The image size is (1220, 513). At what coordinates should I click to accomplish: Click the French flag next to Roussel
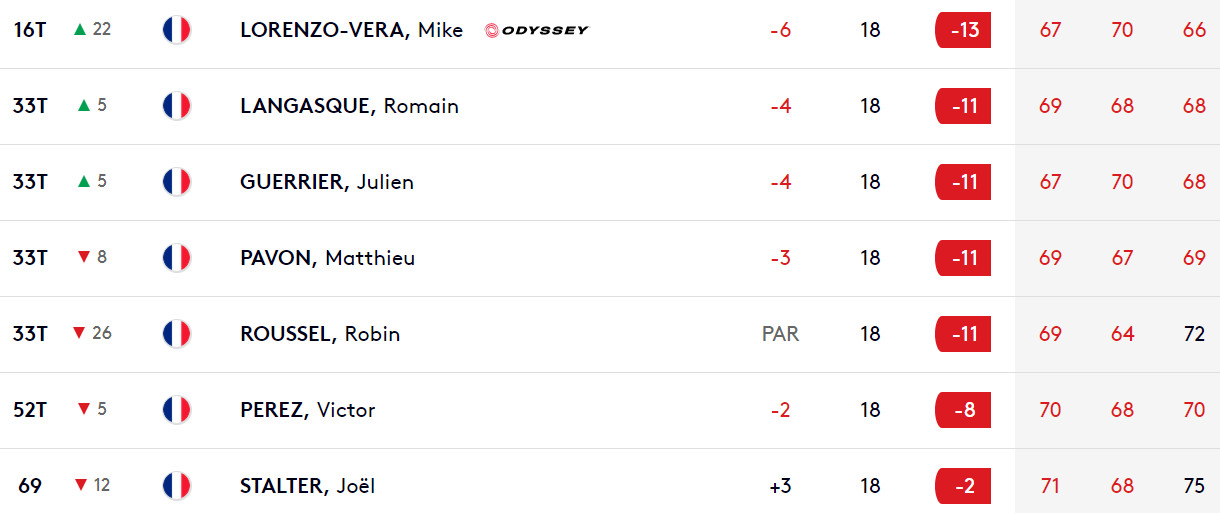point(176,333)
